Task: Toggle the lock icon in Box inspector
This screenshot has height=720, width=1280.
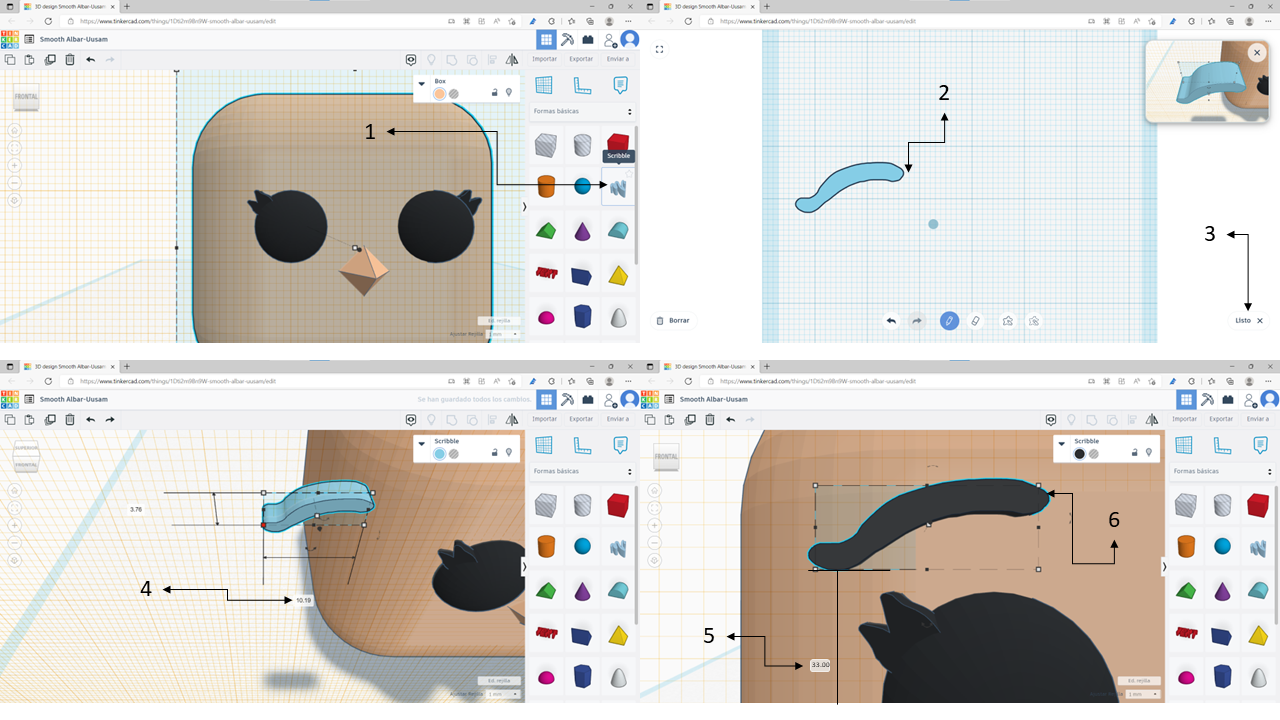Action: point(494,93)
